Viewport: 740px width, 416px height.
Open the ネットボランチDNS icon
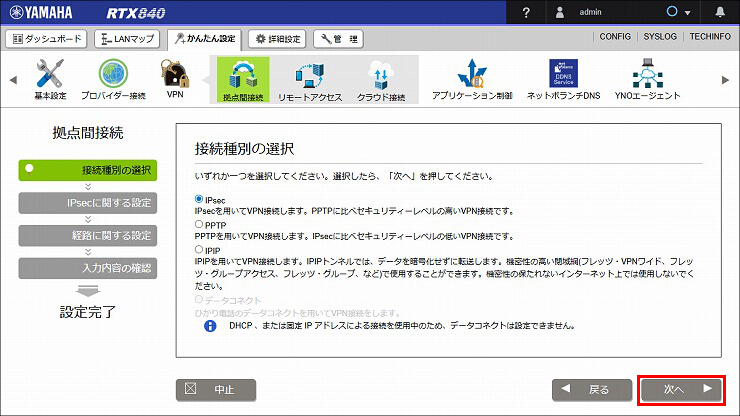click(x=563, y=78)
